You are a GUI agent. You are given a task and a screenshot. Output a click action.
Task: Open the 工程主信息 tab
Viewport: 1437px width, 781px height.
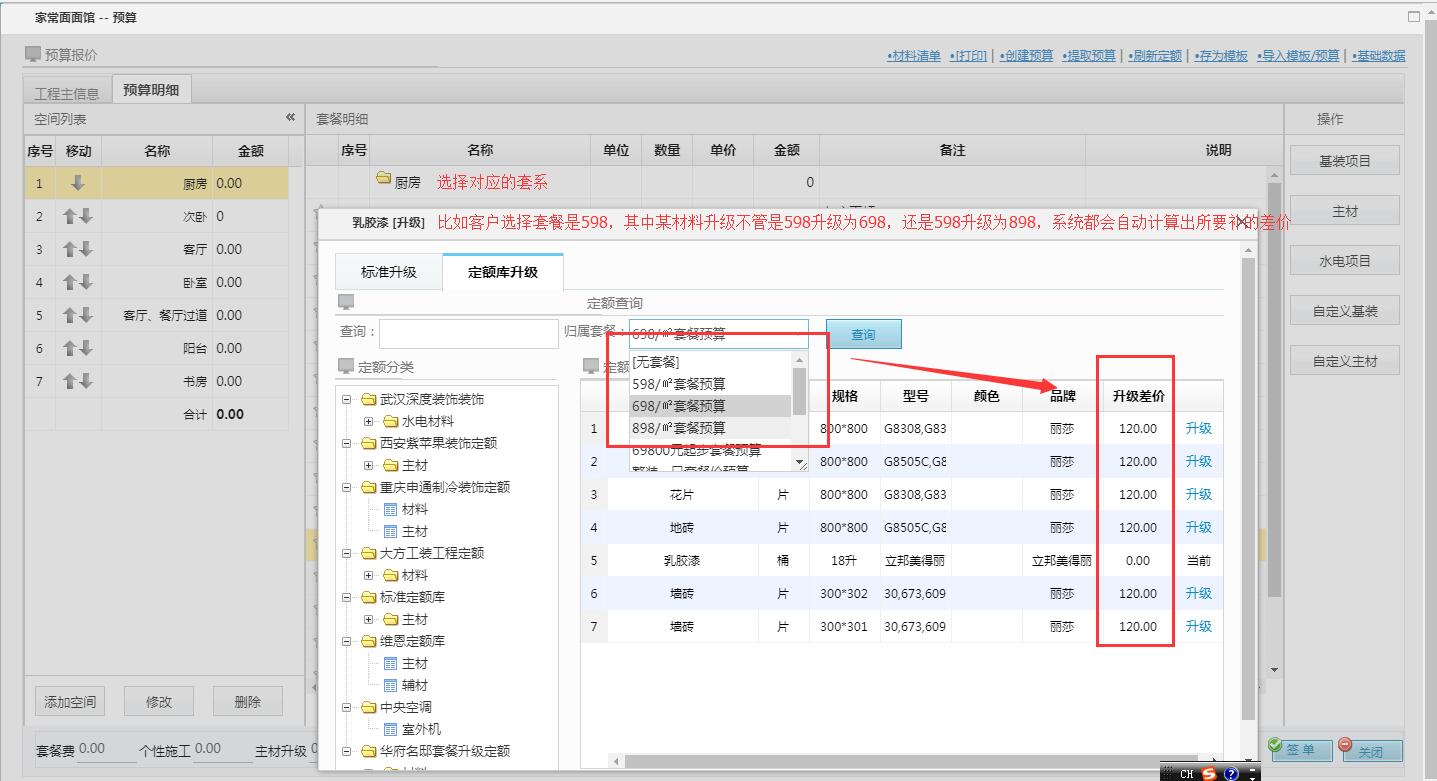point(67,93)
